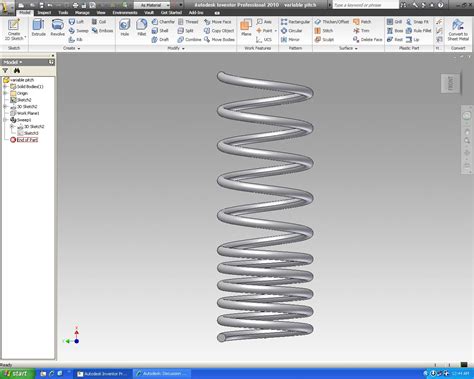Click the Draft tool
Image resolution: width=474 pixels, height=379 pixels.
160,40
